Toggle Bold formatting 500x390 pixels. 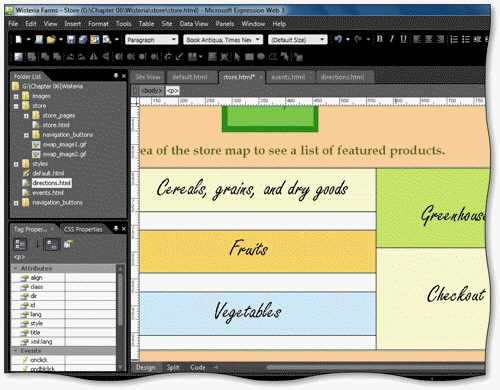point(380,39)
